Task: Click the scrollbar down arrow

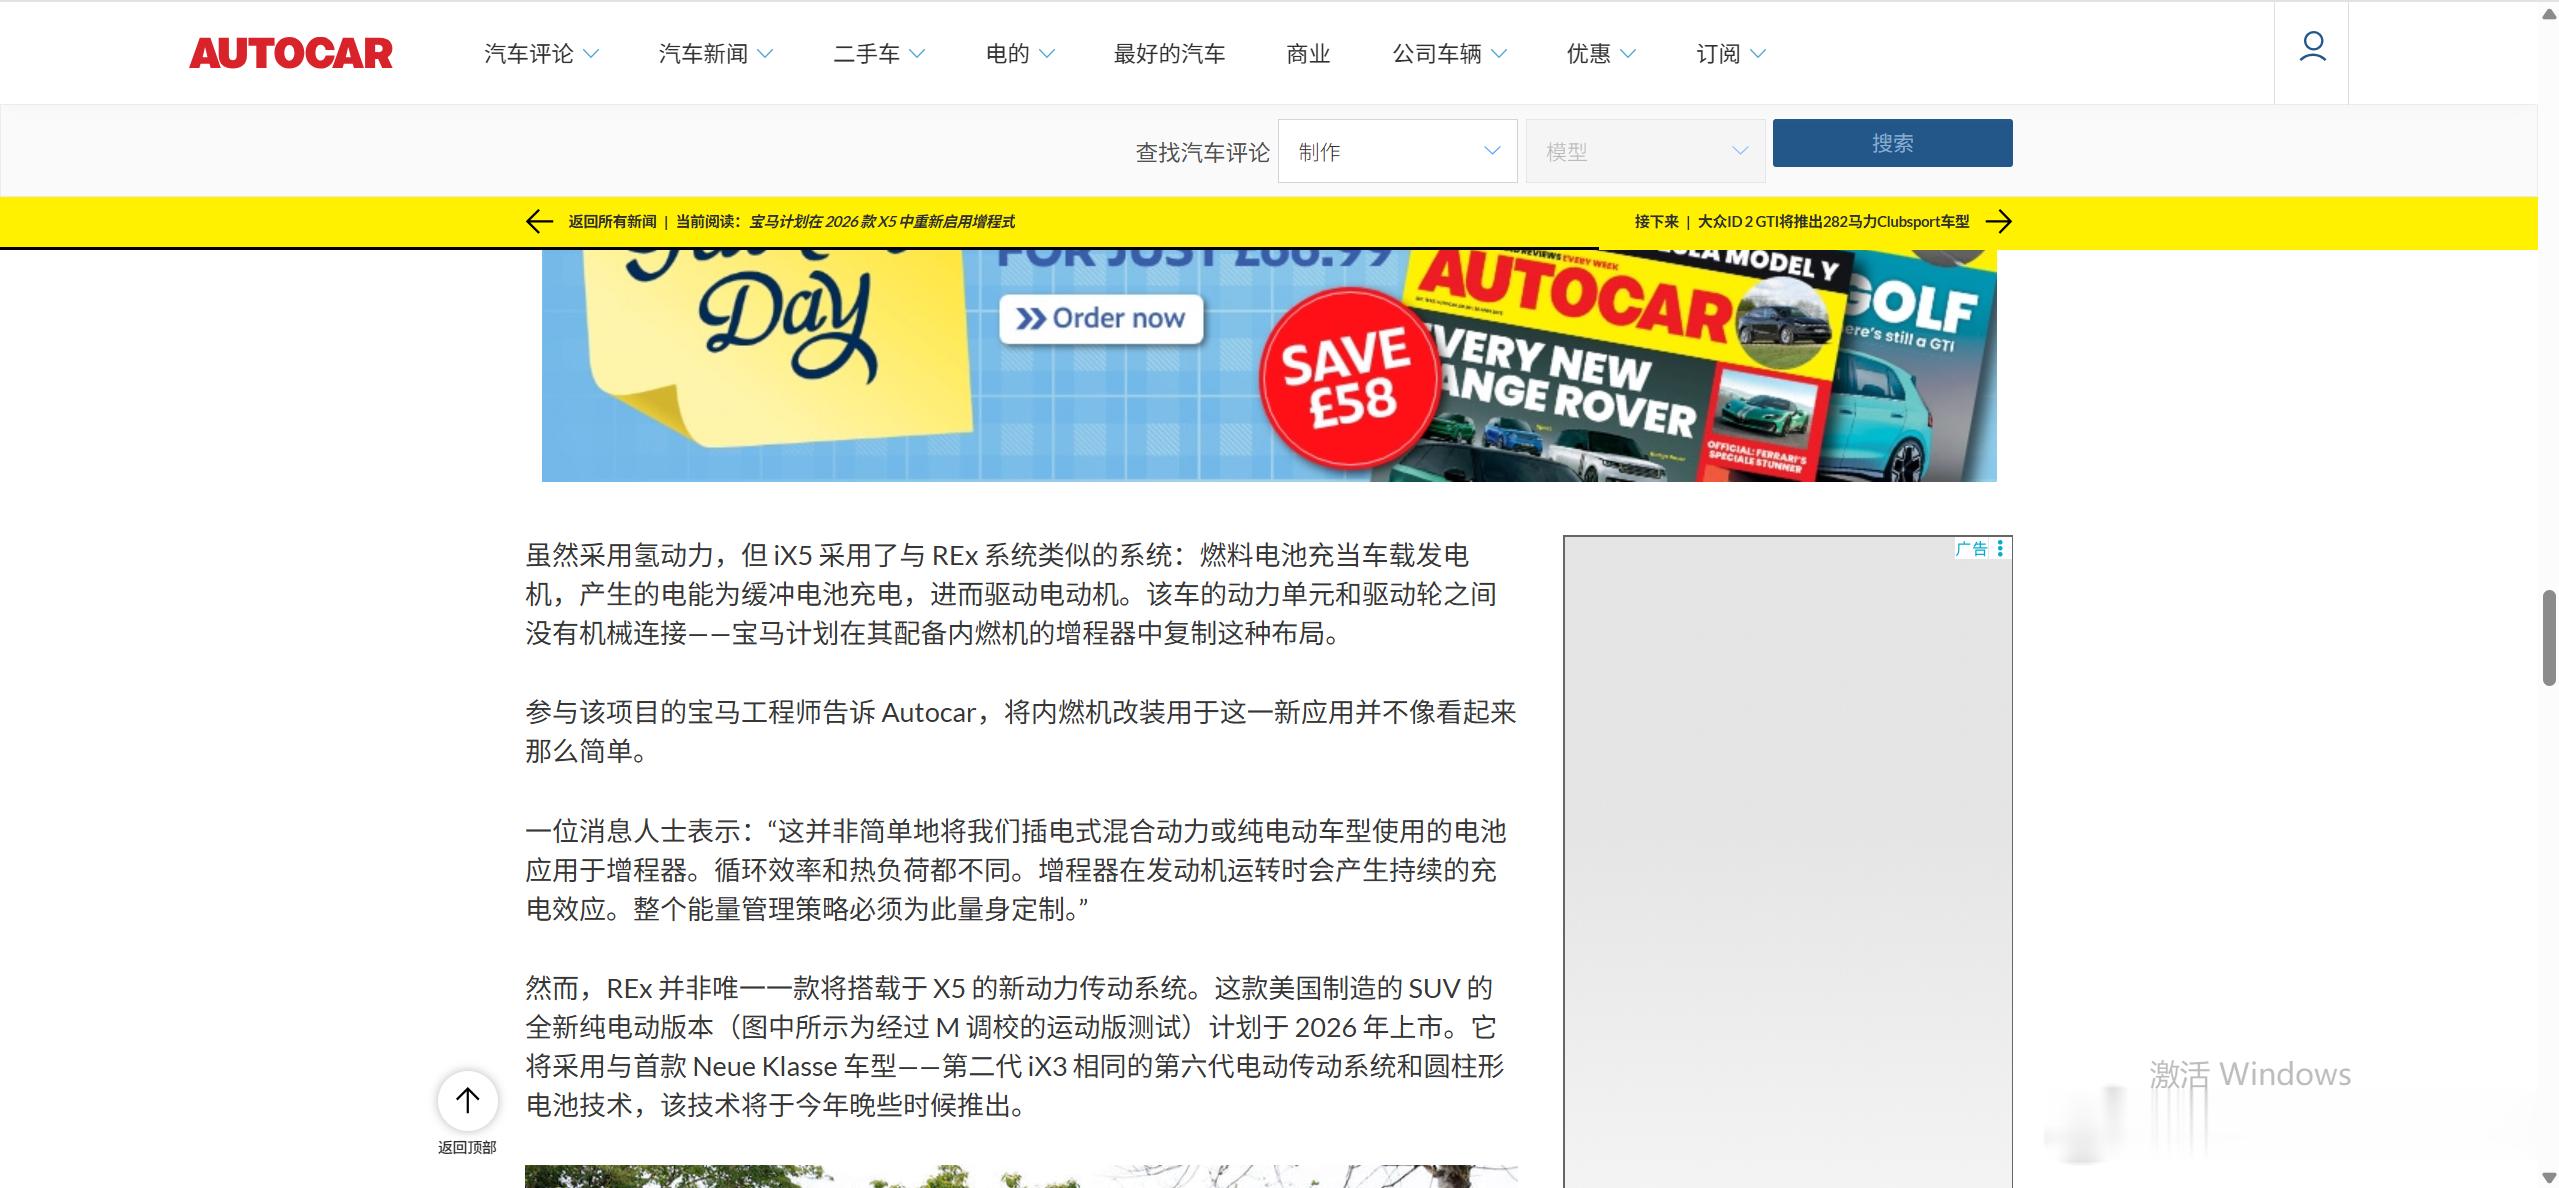Action: point(2549,1177)
